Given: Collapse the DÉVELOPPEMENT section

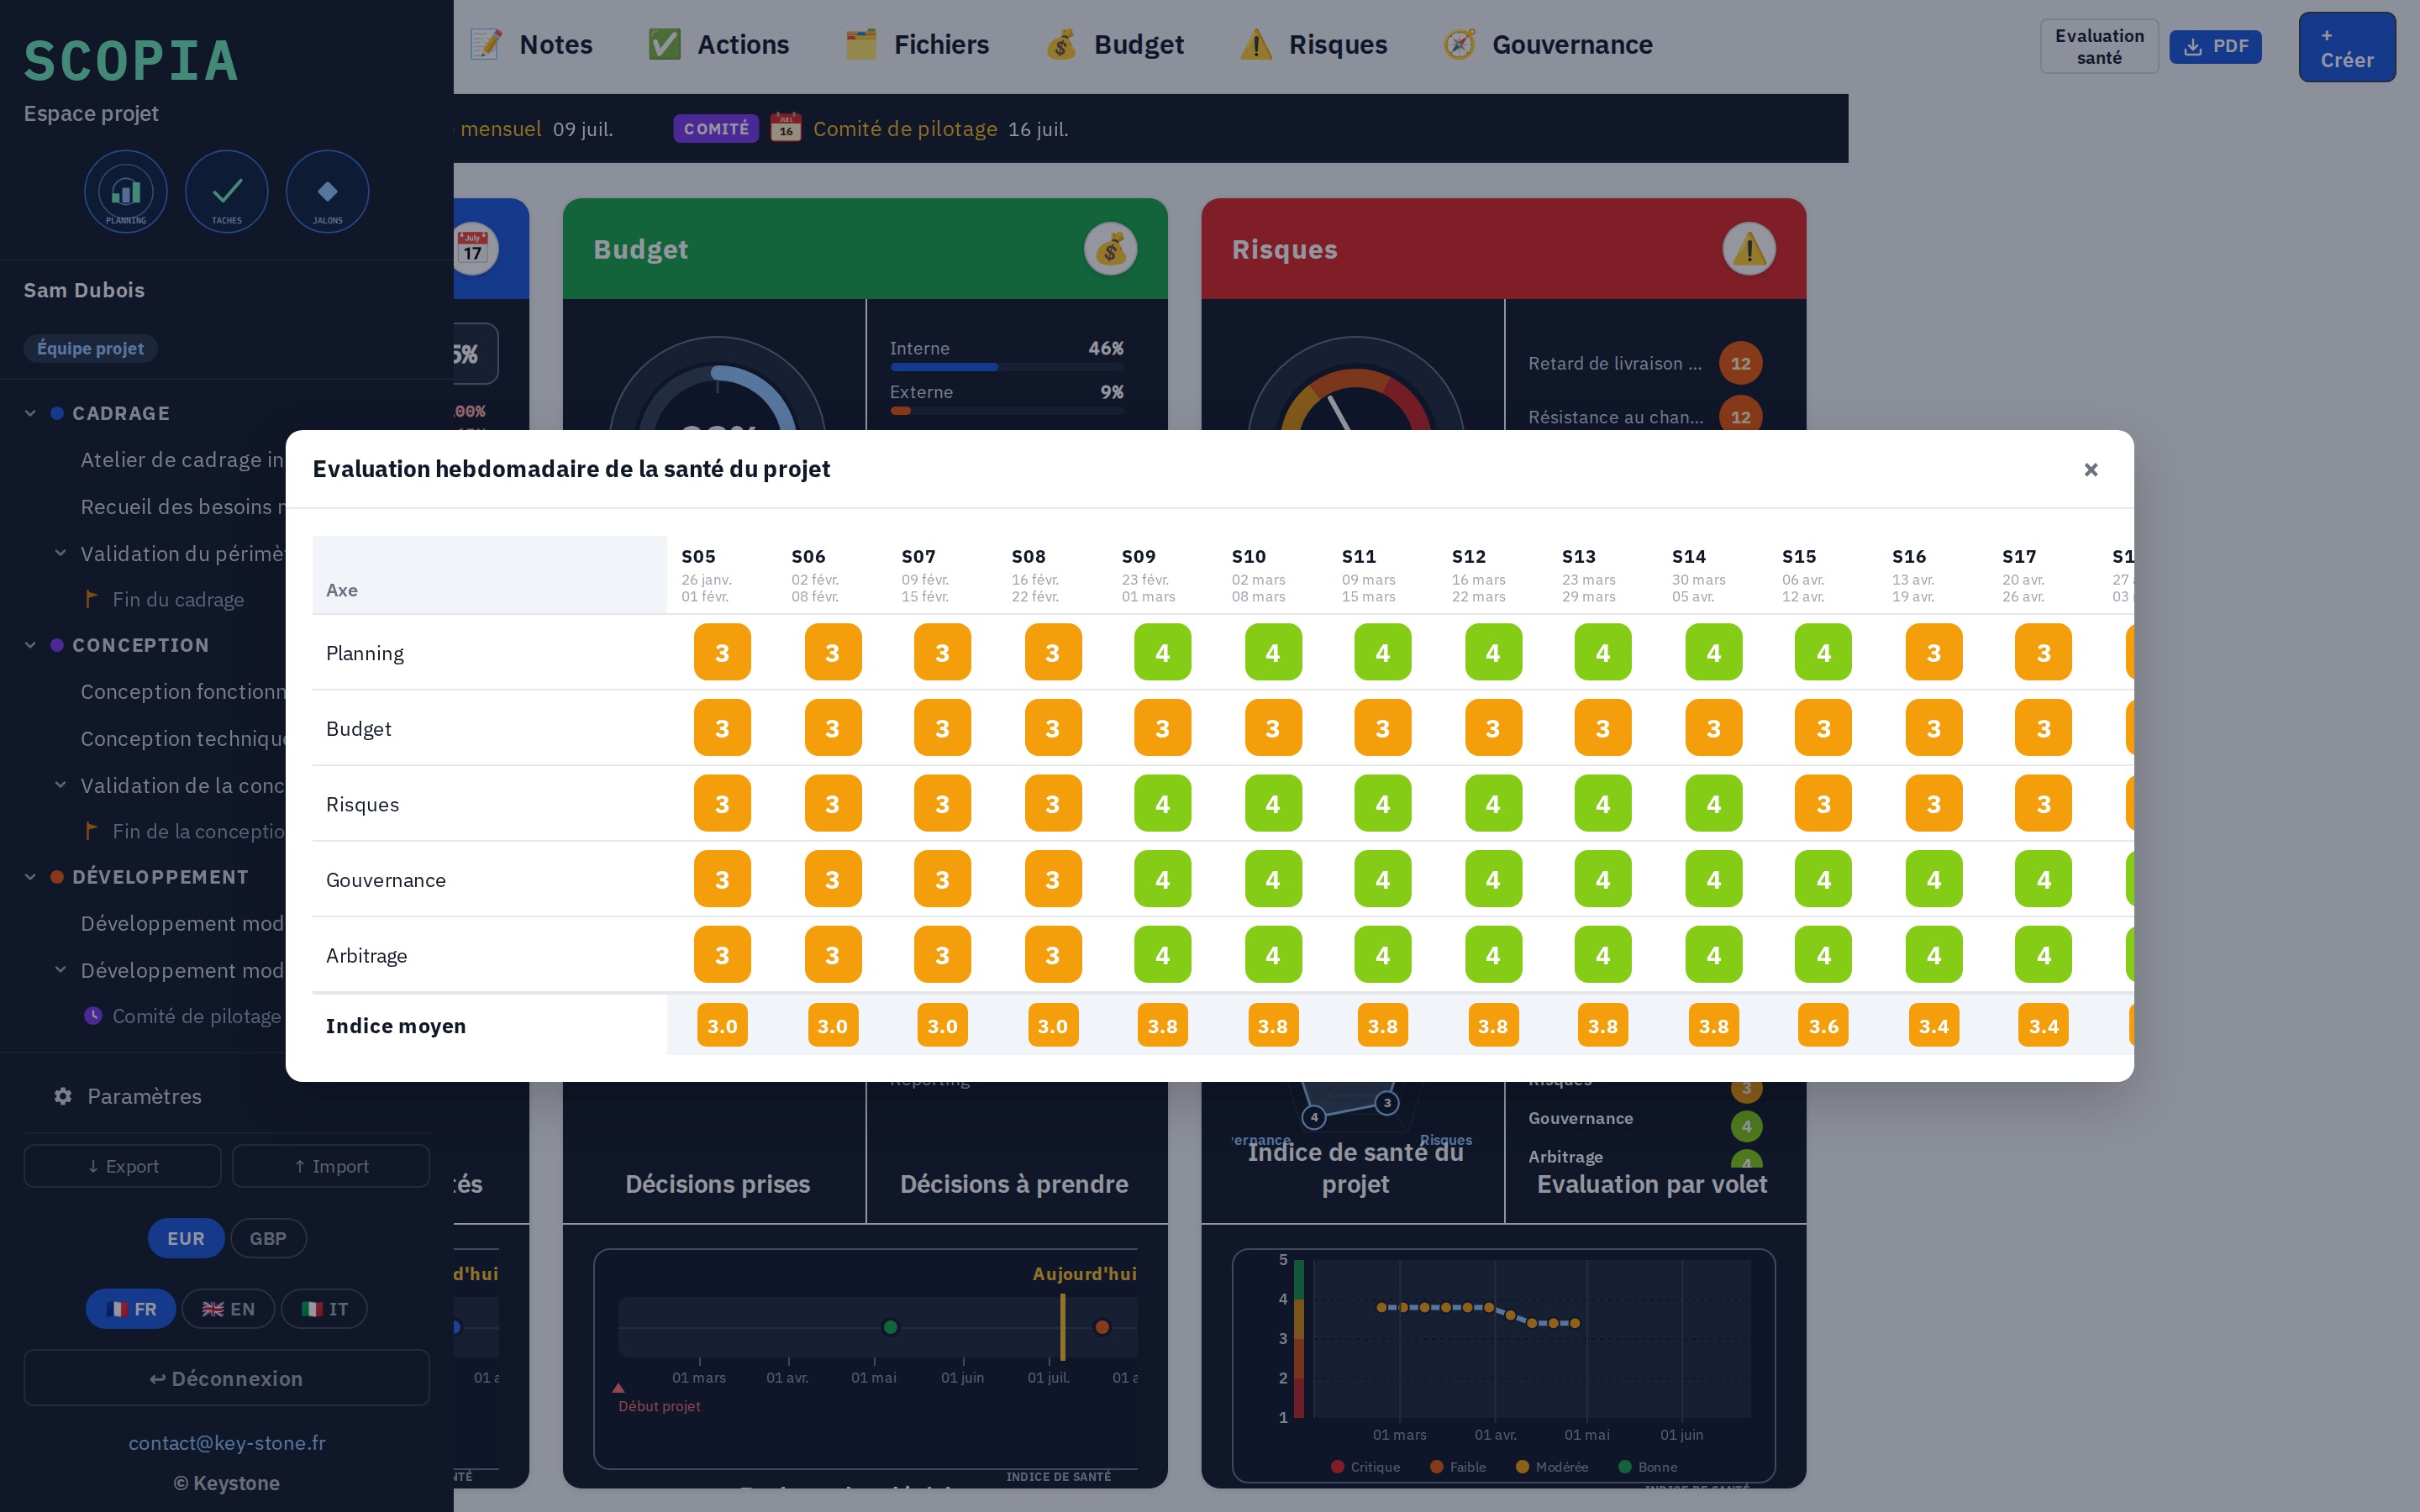Looking at the screenshot, I should [30, 877].
